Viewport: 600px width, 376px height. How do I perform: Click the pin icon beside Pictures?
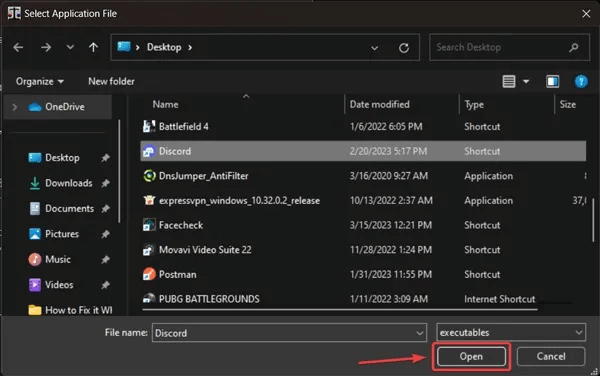105,234
